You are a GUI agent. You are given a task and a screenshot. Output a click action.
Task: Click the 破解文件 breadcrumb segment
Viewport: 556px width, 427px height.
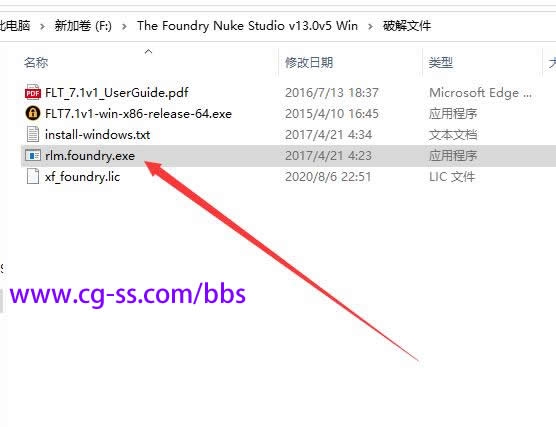click(407, 26)
